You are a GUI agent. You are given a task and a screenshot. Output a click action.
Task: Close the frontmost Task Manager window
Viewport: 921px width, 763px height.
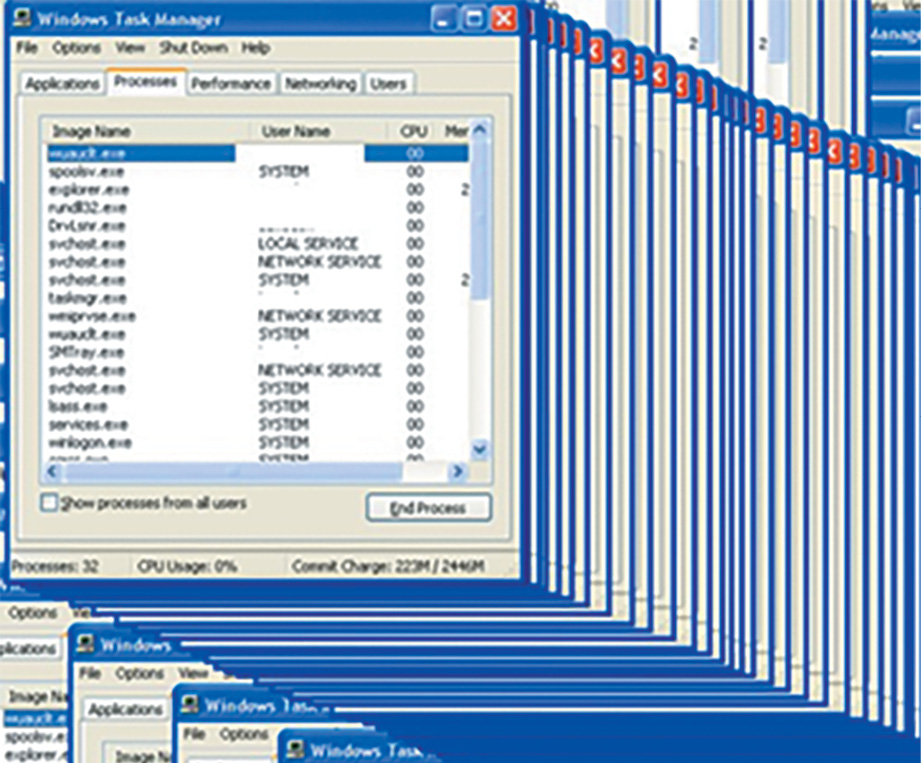(x=504, y=18)
